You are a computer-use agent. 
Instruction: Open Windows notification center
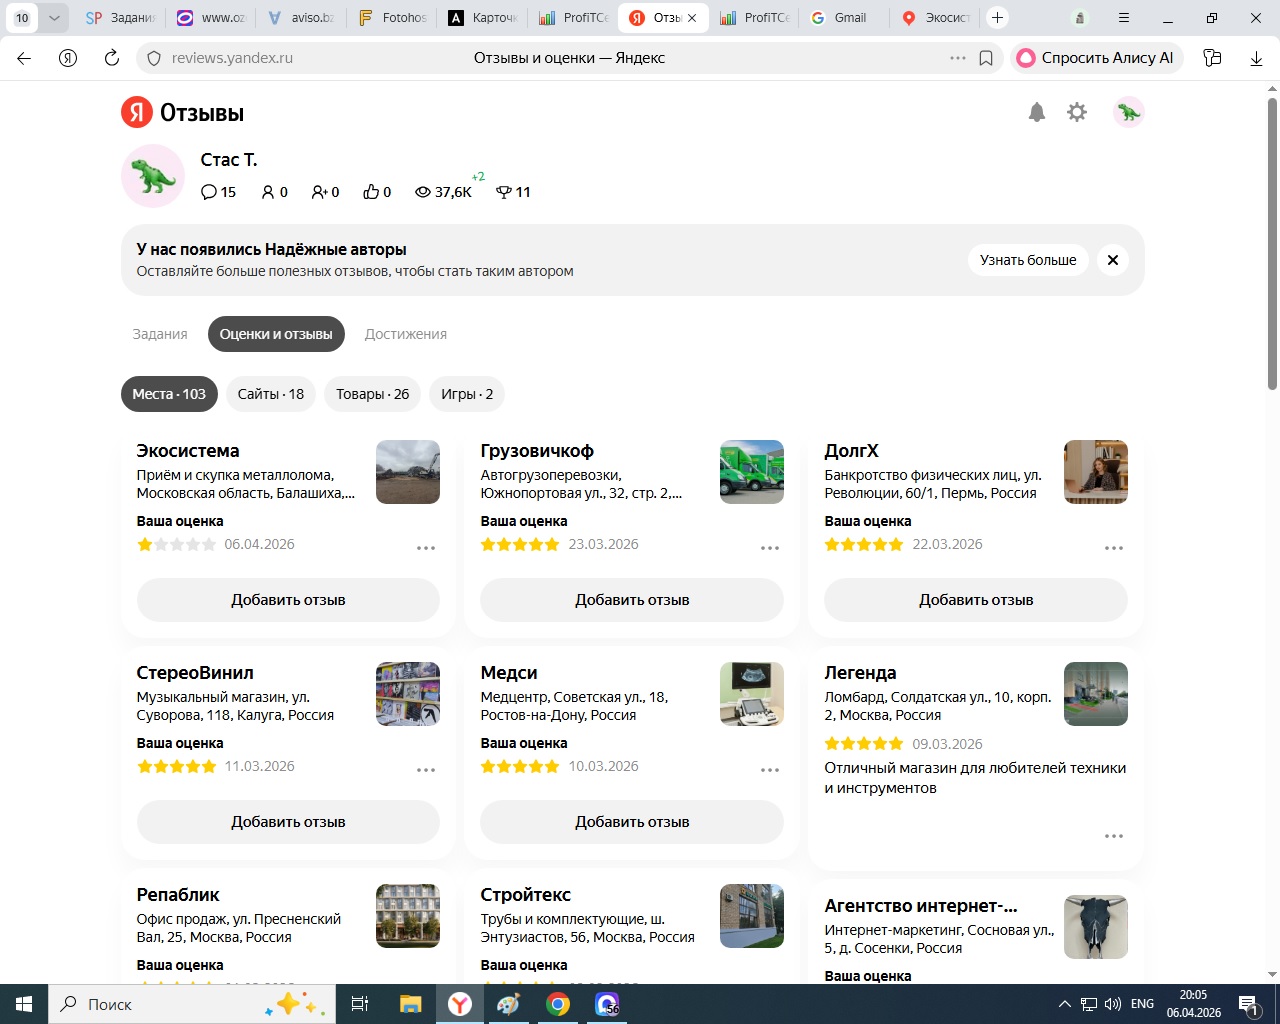pyautogui.click(x=1249, y=1004)
